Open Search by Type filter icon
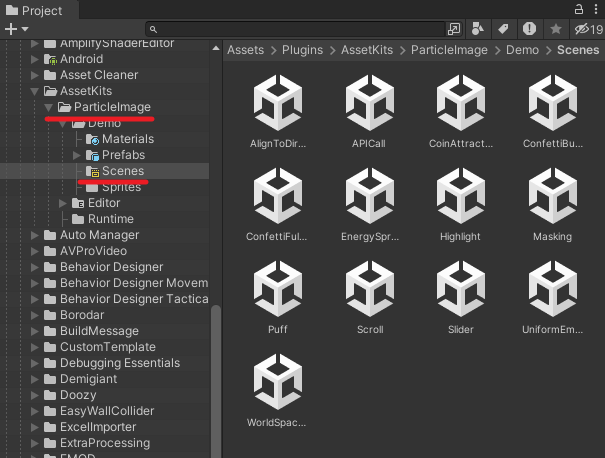 tap(478, 29)
